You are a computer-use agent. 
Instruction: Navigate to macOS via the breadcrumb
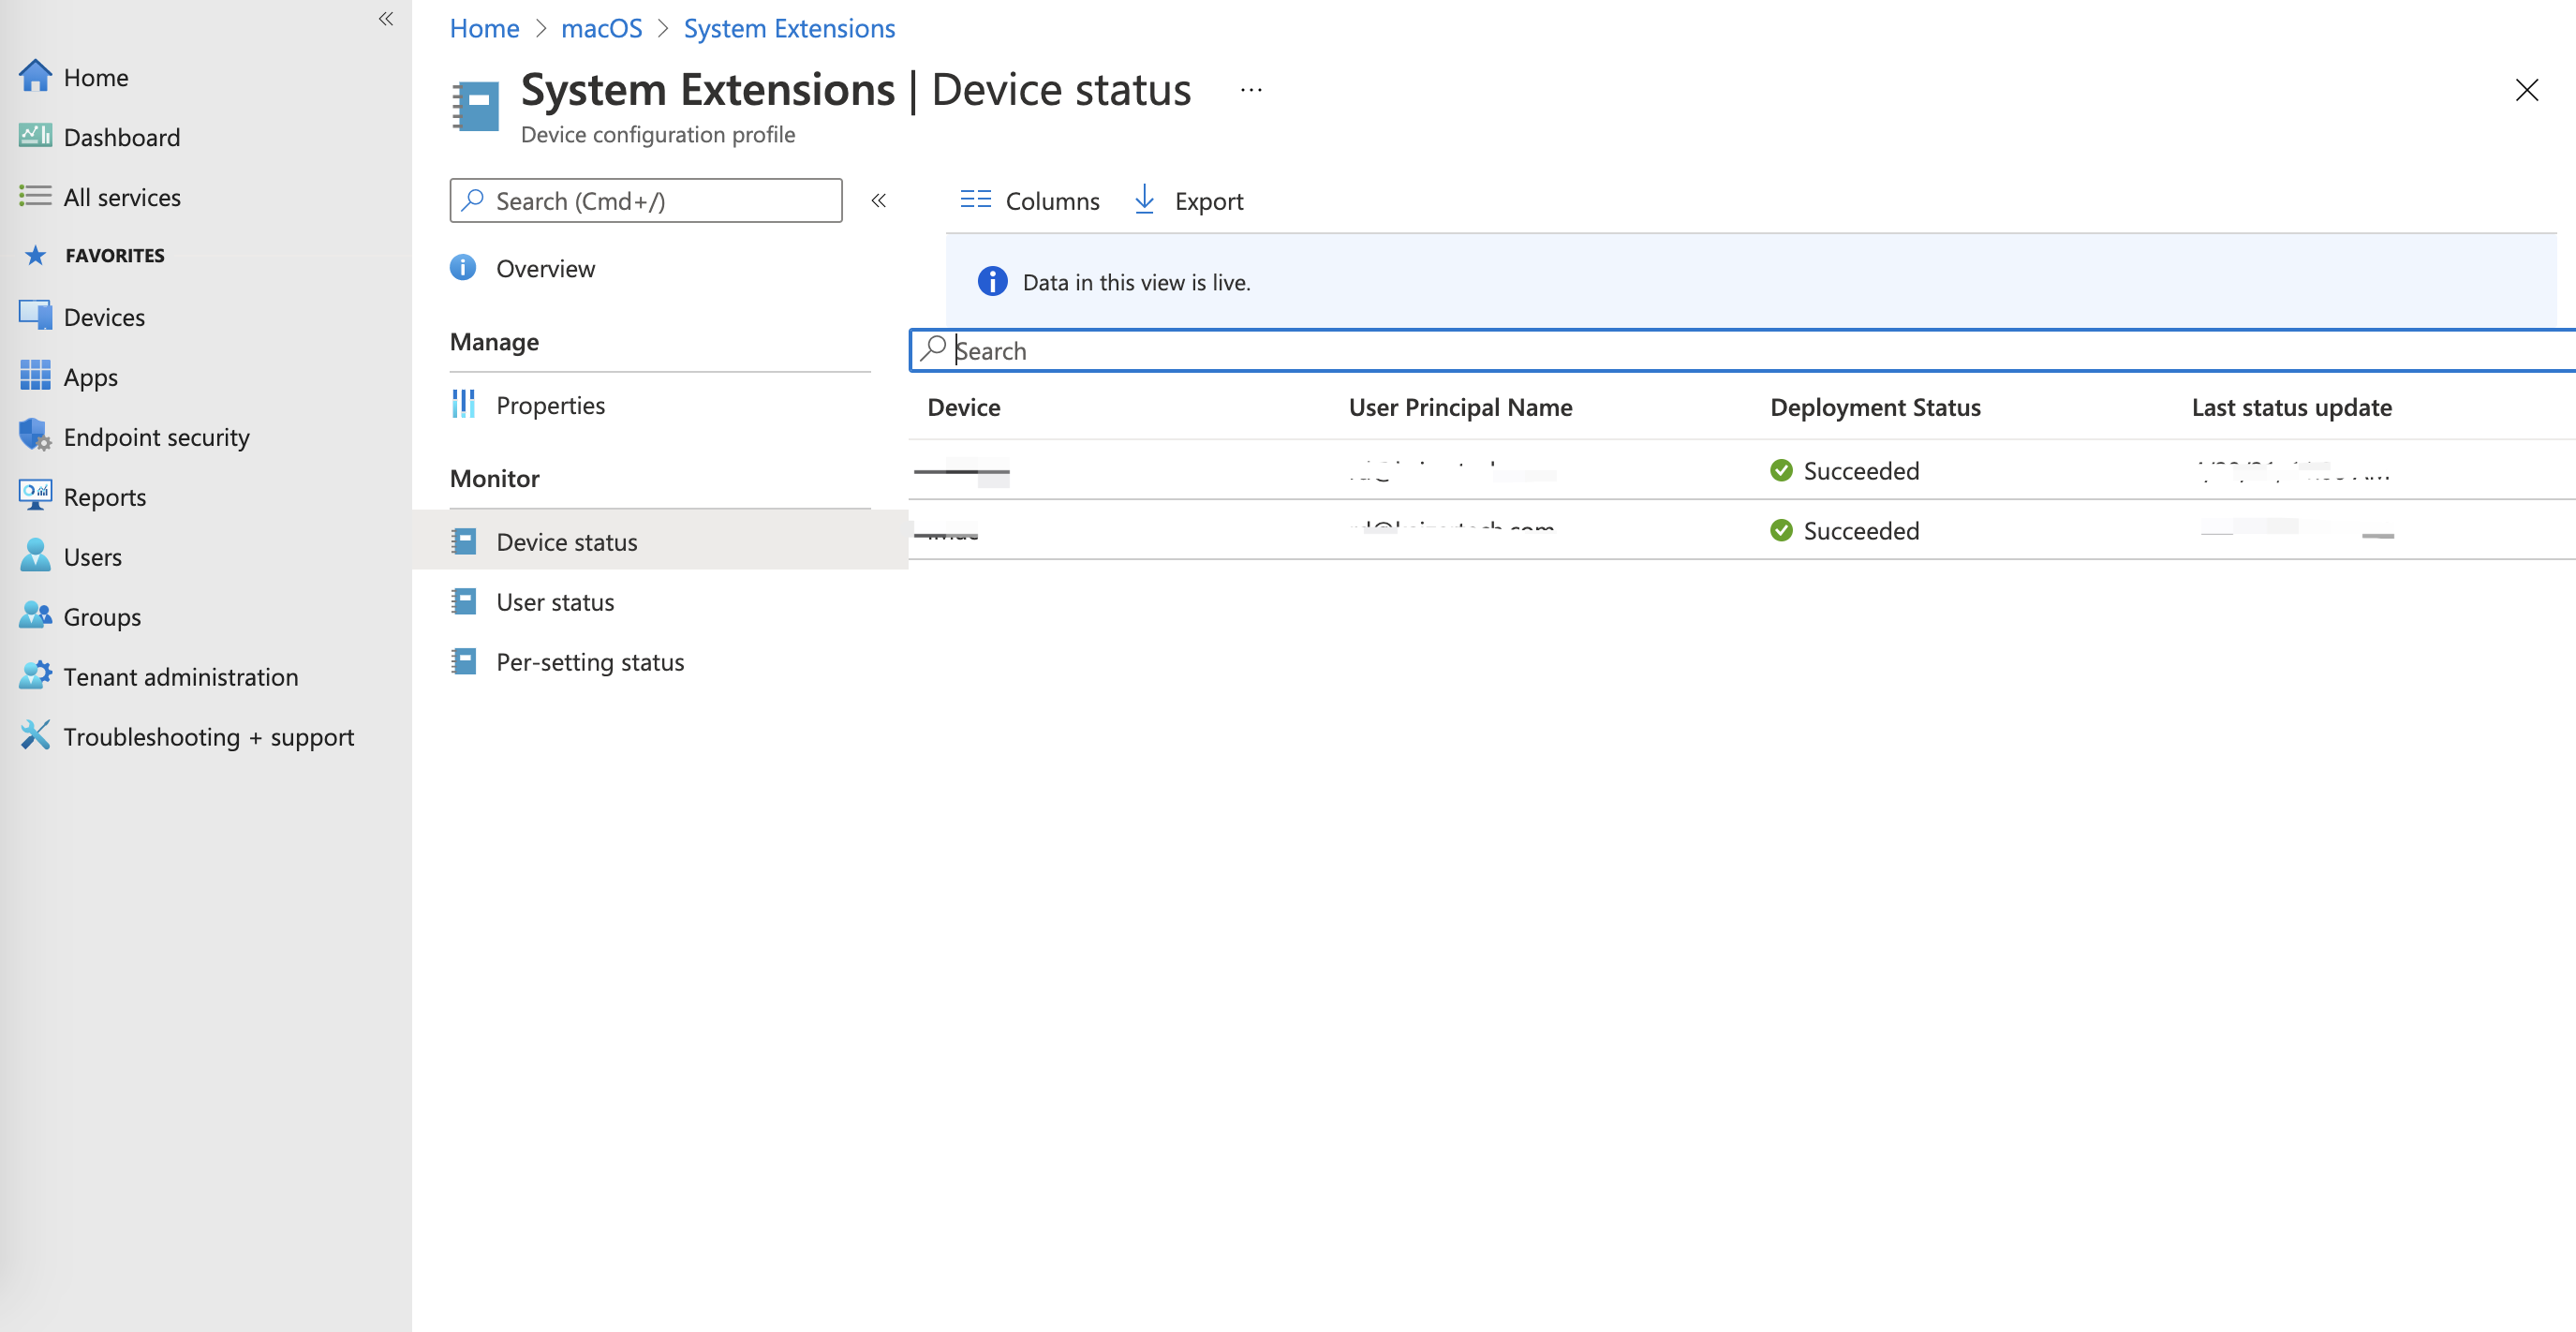point(601,28)
